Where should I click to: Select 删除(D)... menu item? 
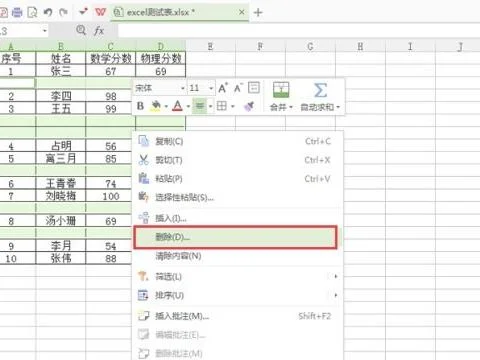(235, 237)
